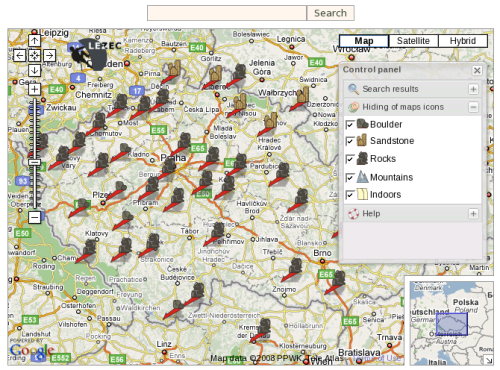Pan the map left with arrow
This screenshot has width=500, height=370.
coord(19,55)
